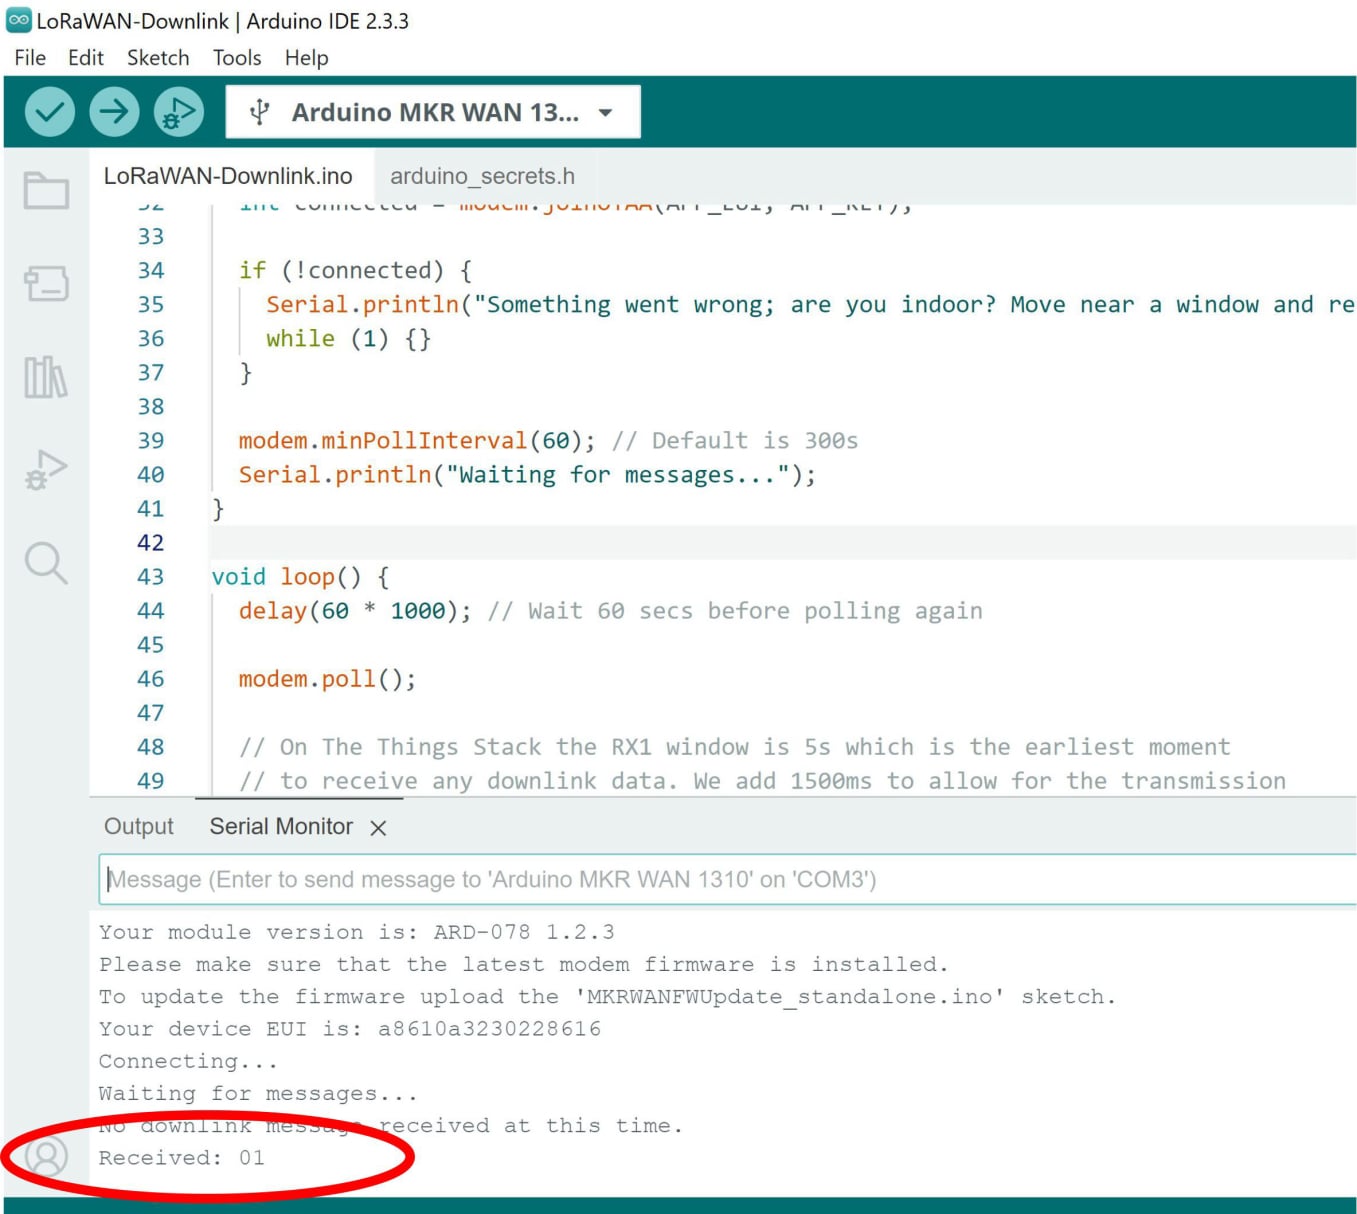This screenshot has height=1214, width=1357.
Task: Close the Serial Monitor tab
Action: (378, 828)
